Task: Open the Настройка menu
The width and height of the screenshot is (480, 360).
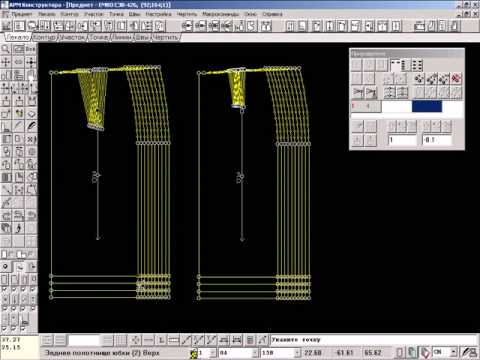Action: coord(158,14)
